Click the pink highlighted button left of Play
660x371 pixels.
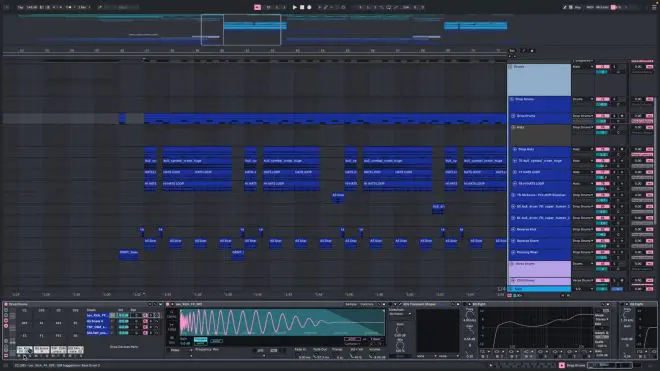(257, 7)
